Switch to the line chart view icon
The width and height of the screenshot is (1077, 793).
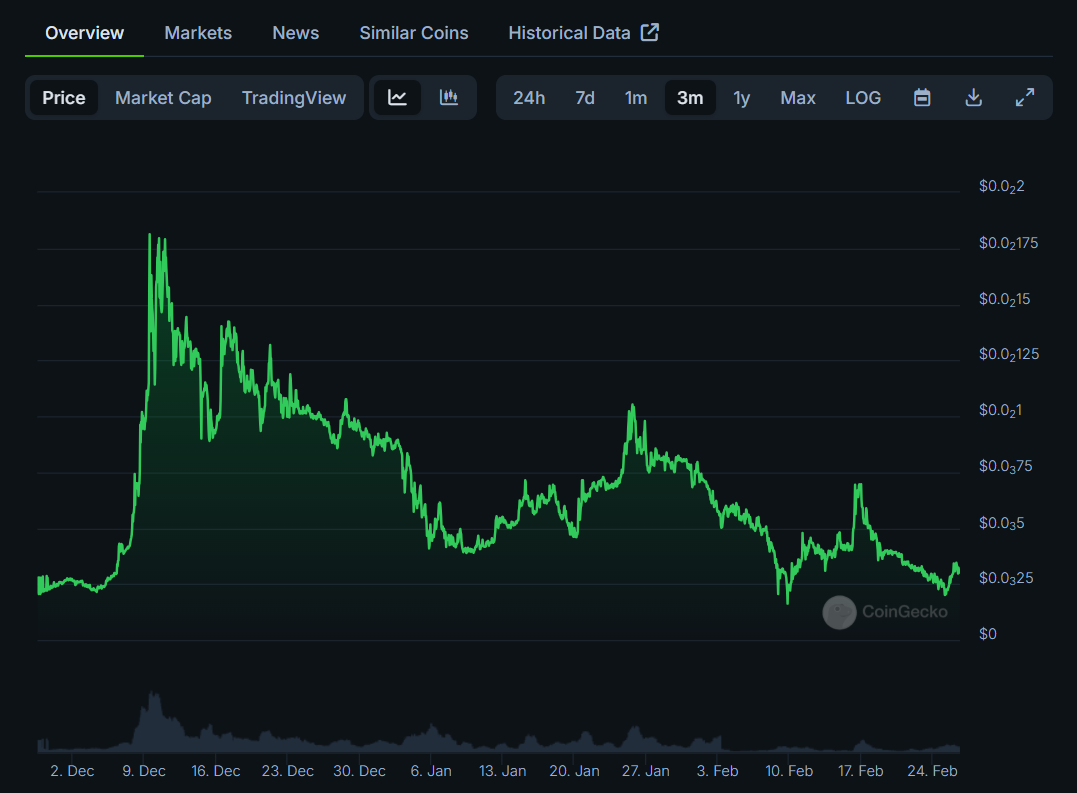[397, 97]
